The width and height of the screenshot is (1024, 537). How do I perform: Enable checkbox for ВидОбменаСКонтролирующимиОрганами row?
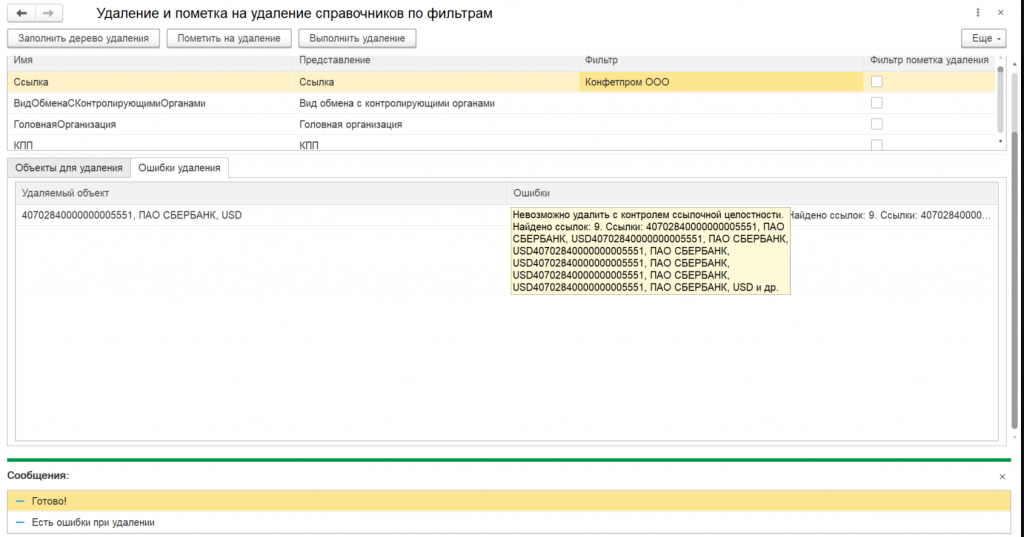tap(876, 103)
